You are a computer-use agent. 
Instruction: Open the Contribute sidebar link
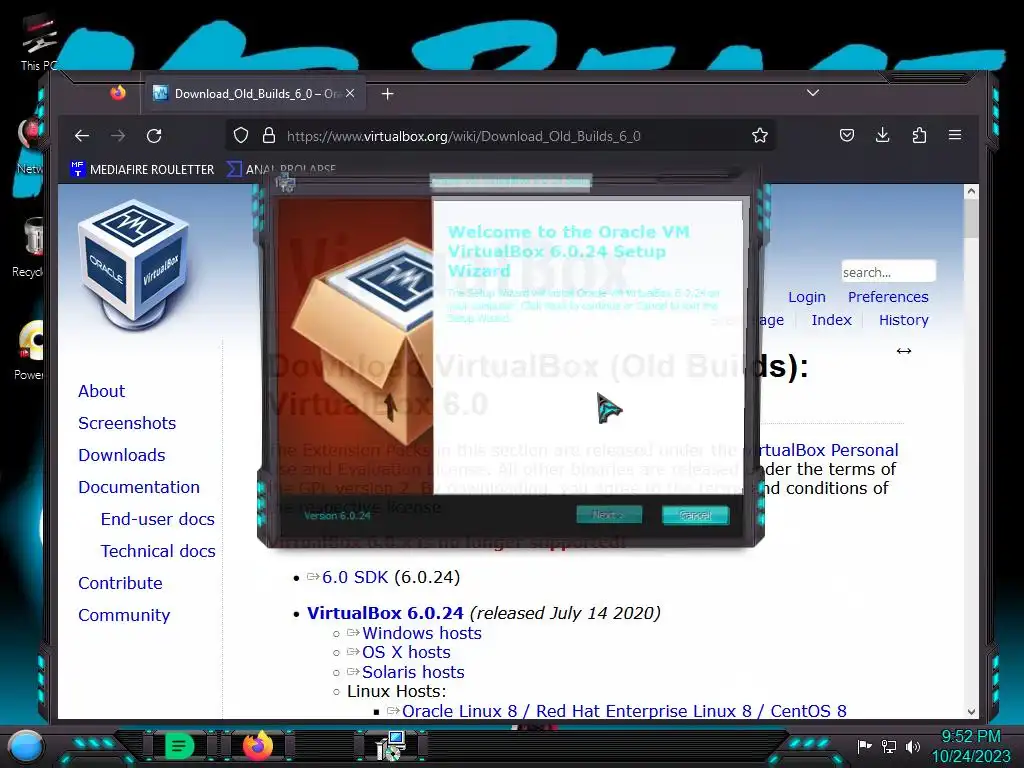click(120, 583)
